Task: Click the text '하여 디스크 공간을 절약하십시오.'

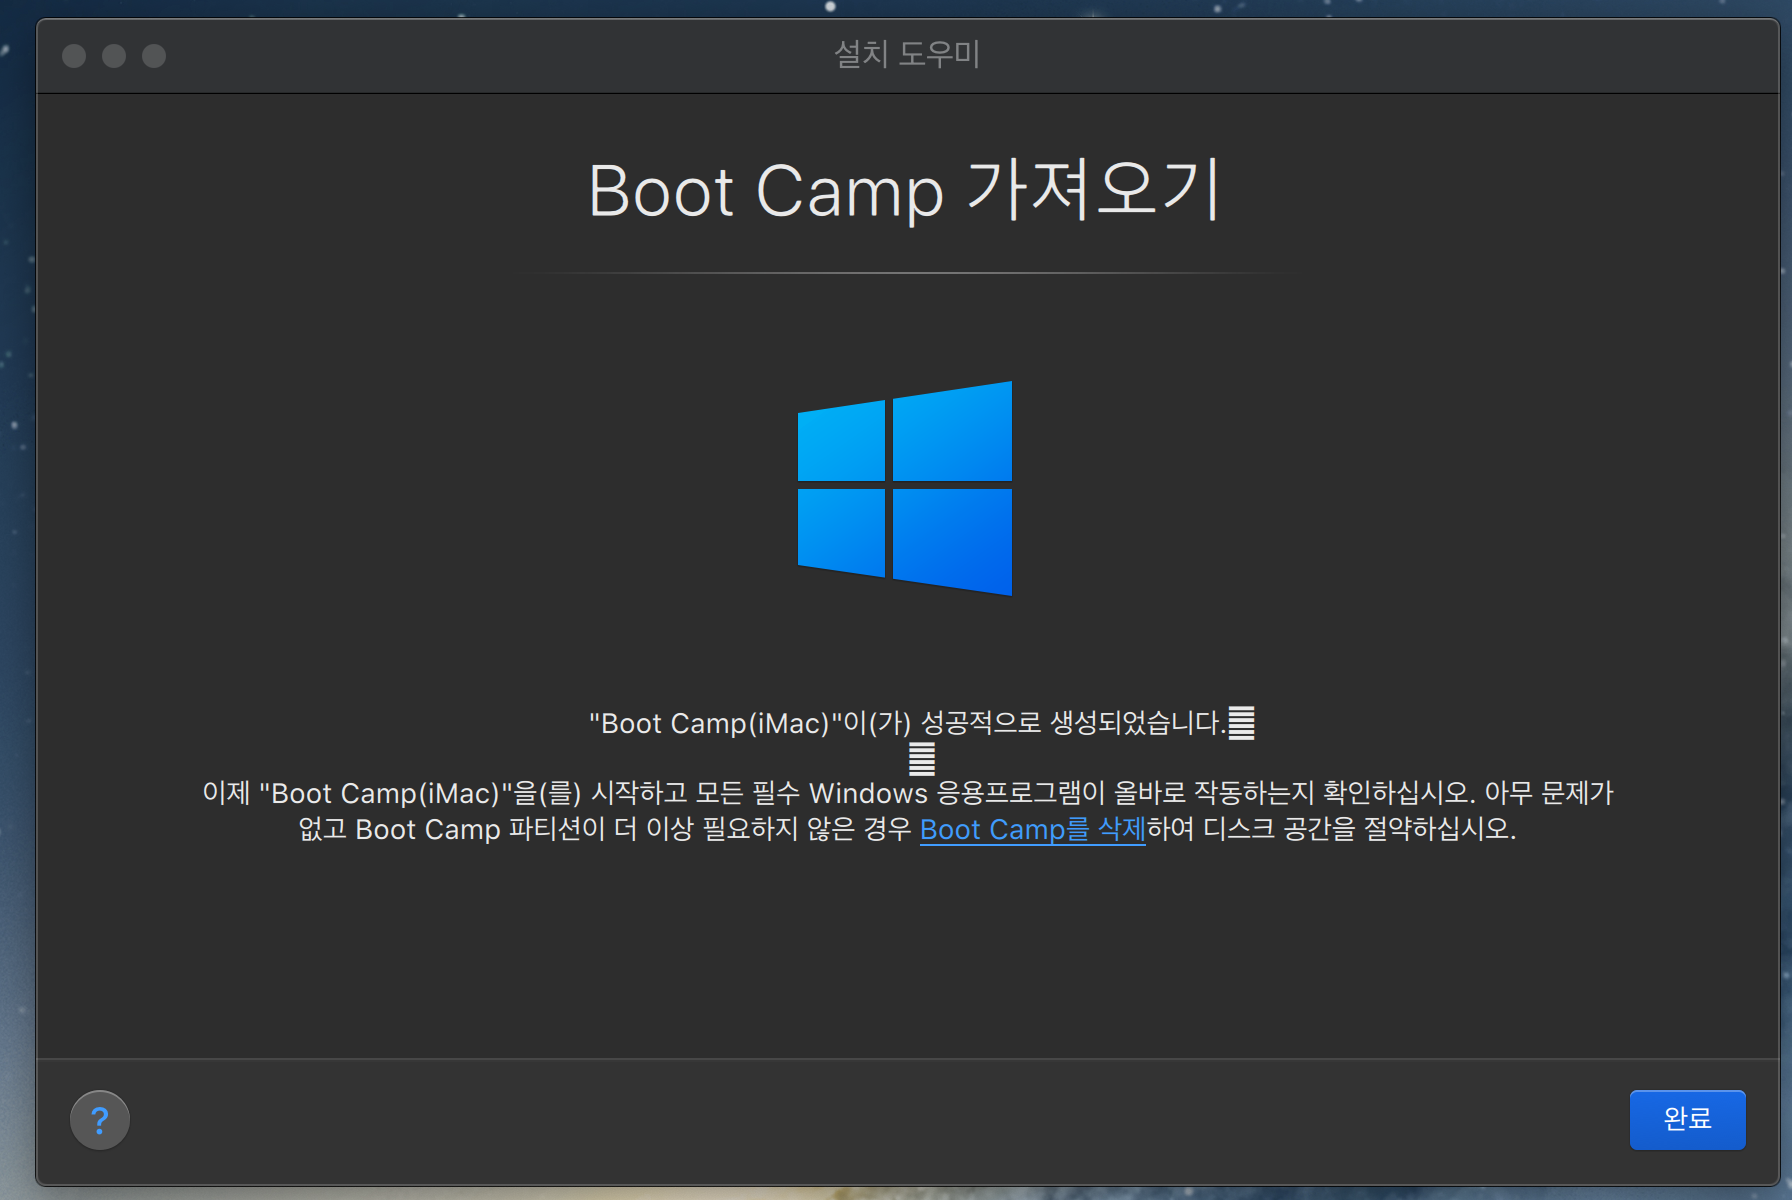Action: tap(1332, 829)
